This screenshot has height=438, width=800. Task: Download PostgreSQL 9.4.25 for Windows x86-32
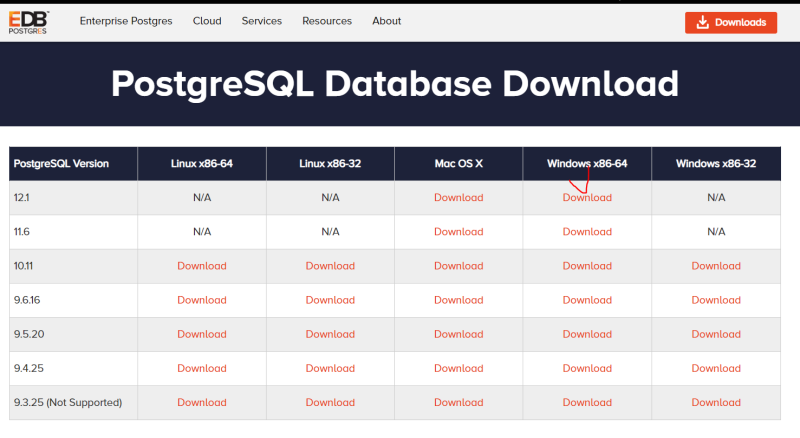[716, 368]
